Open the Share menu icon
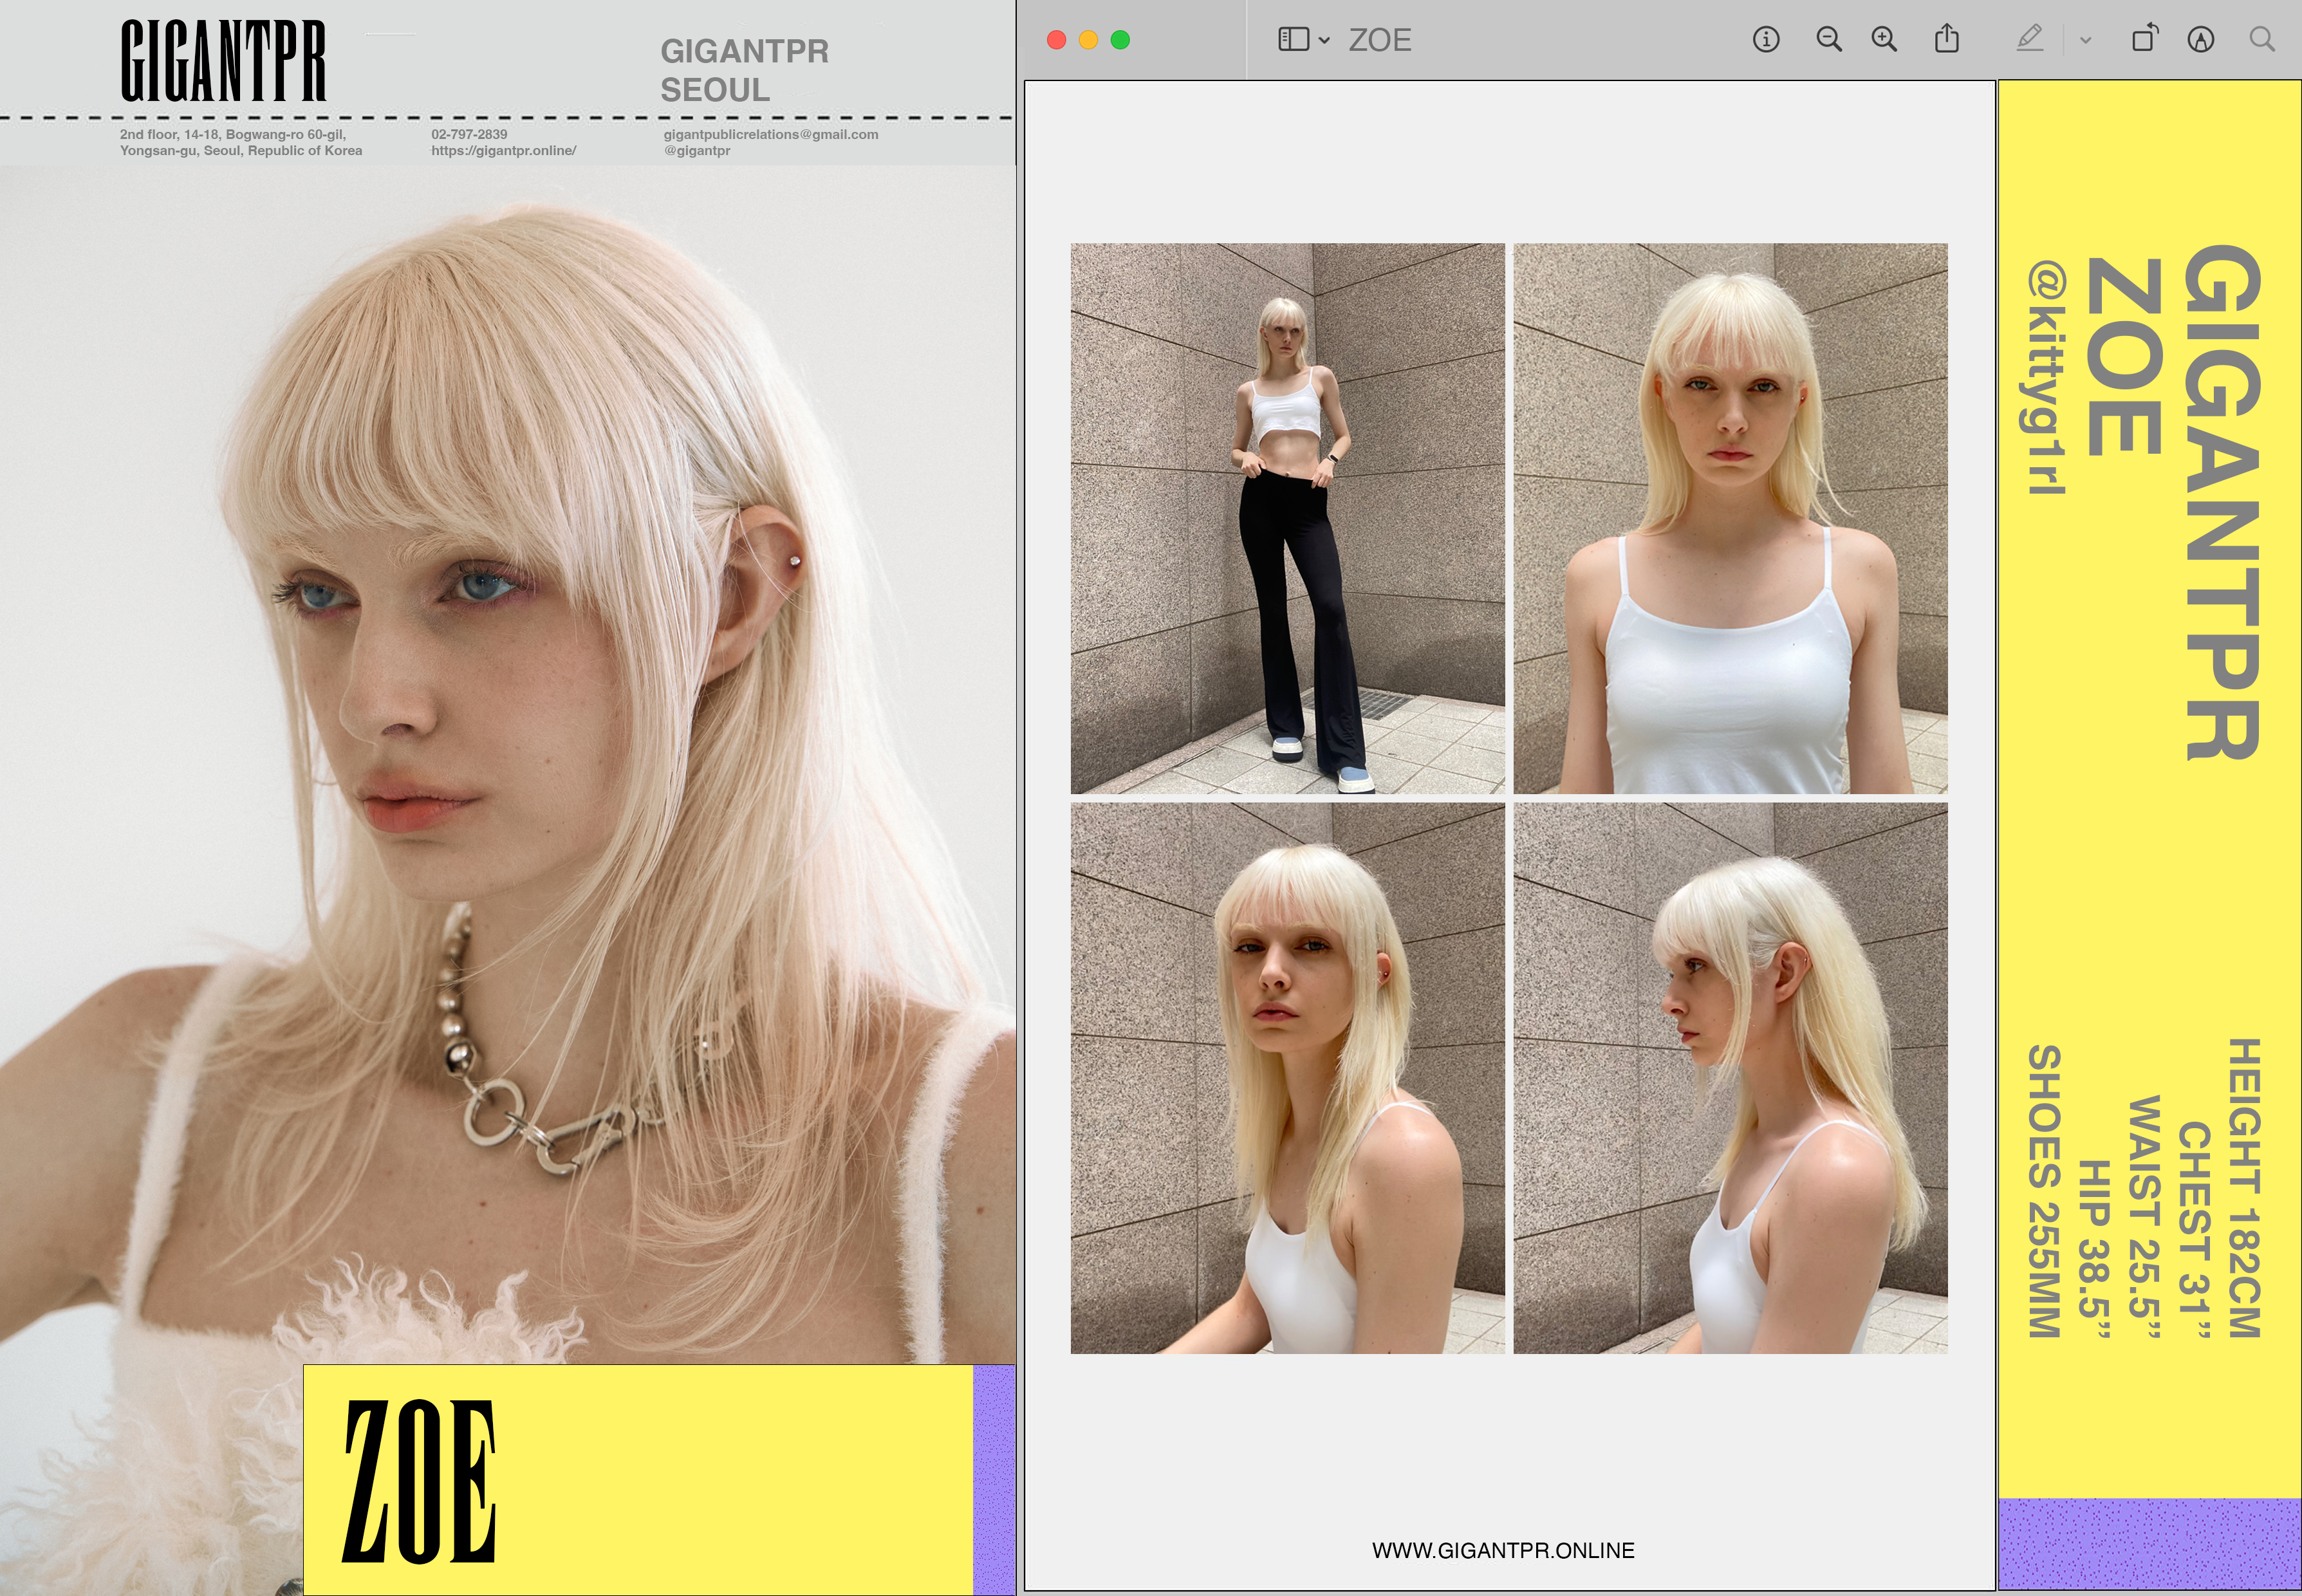Viewport: 2302px width, 1596px height. click(1946, 40)
